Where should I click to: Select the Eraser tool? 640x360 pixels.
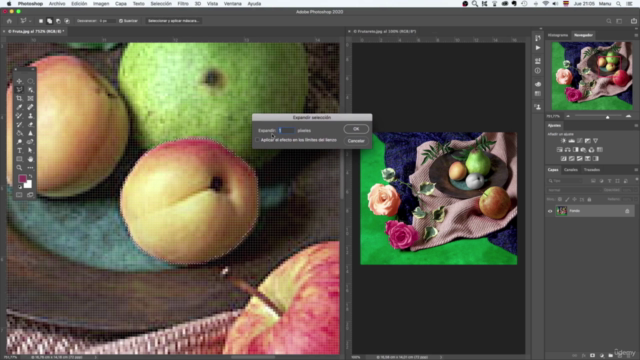[30, 124]
